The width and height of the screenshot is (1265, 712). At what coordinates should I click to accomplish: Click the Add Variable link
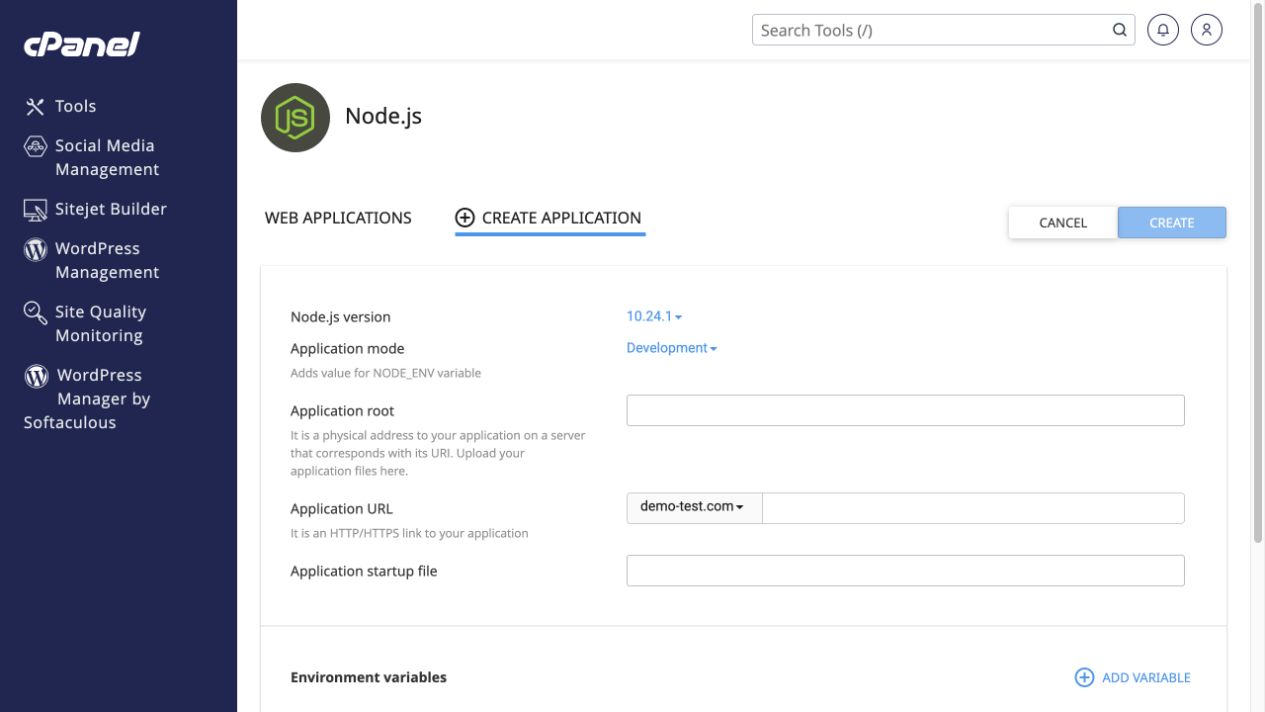(1146, 678)
